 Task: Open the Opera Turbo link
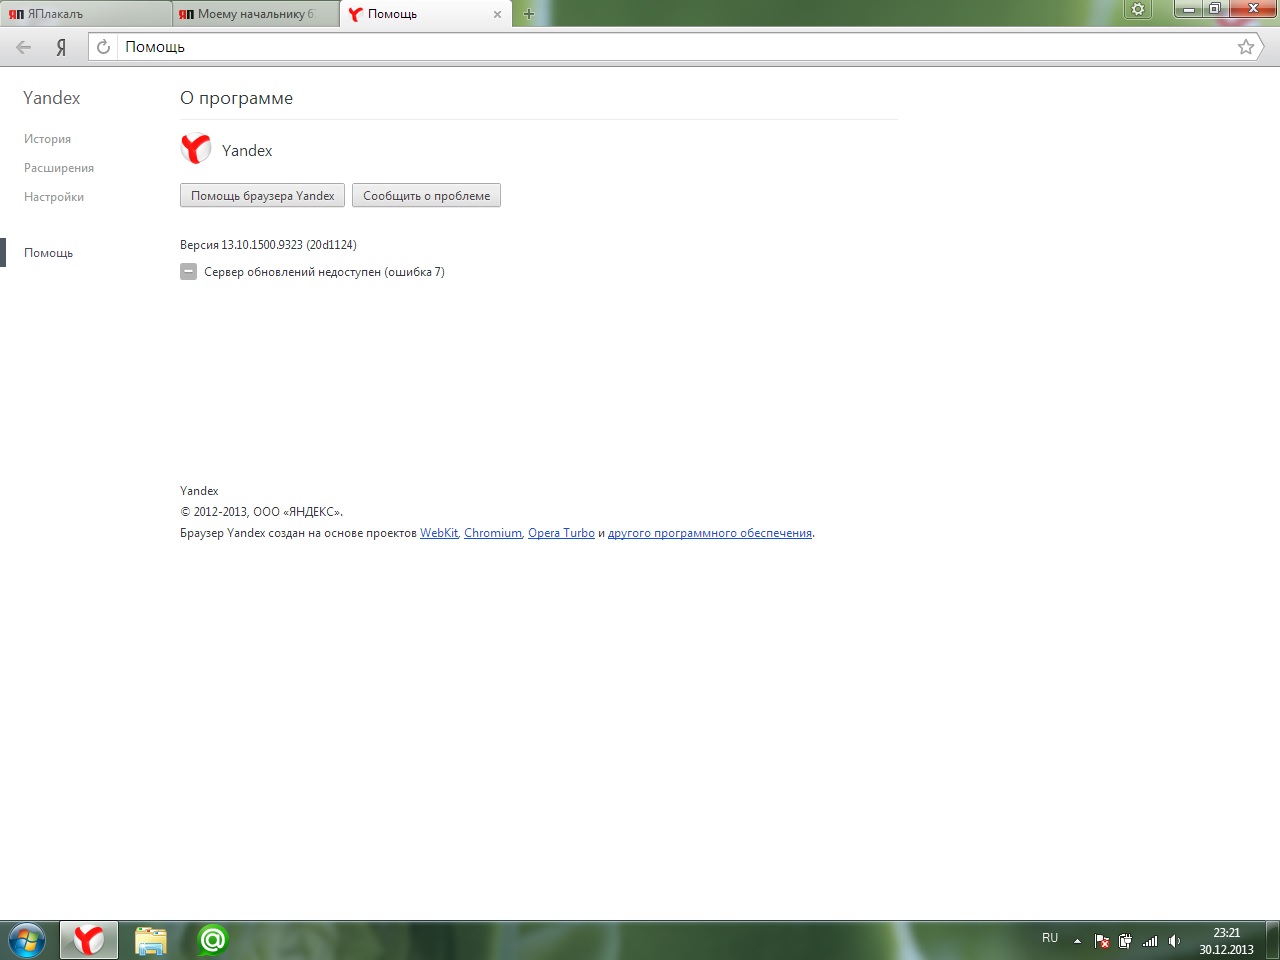point(561,533)
